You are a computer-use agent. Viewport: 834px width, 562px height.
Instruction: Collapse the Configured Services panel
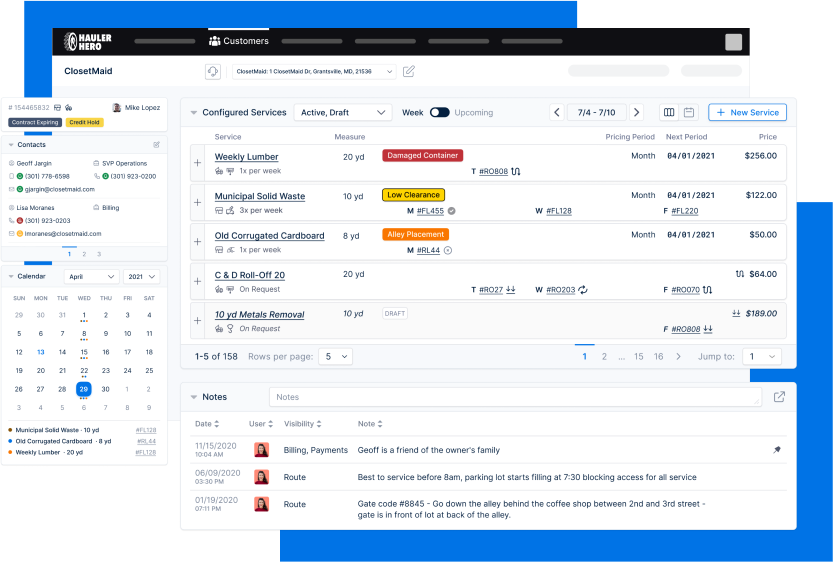194,113
